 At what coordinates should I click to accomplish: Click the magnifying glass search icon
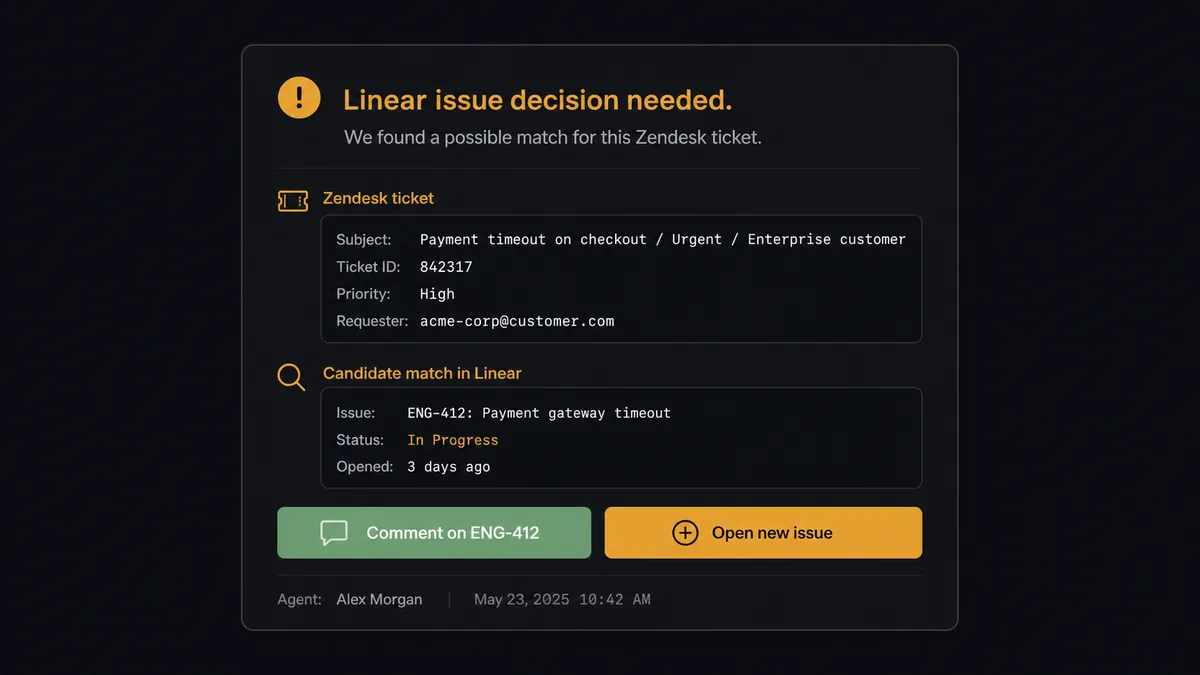pyautogui.click(x=291, y=377)
